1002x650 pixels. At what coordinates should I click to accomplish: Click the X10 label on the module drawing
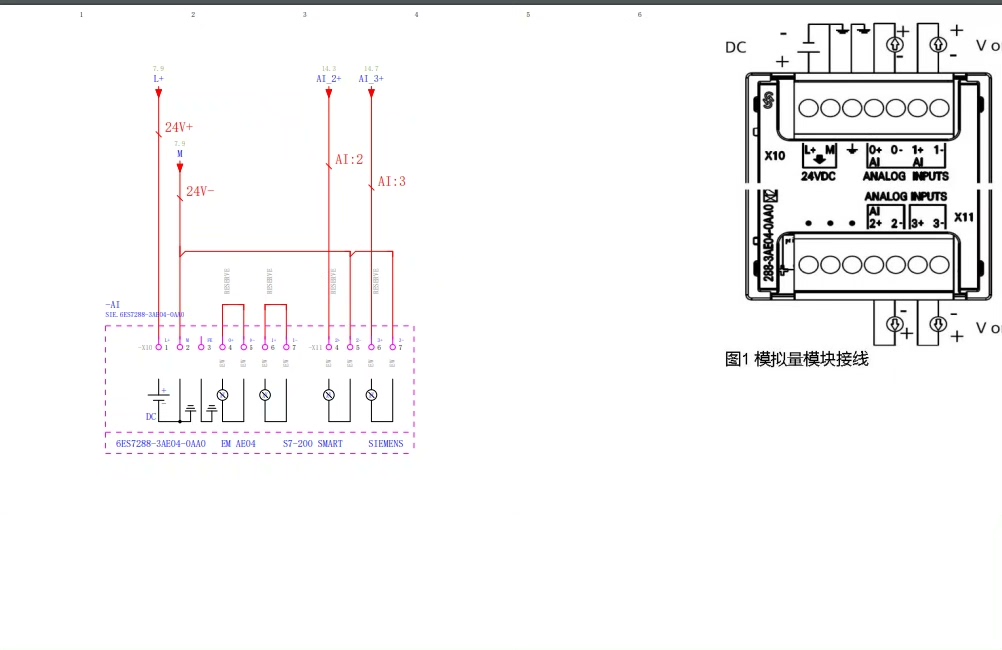[775, 155]
